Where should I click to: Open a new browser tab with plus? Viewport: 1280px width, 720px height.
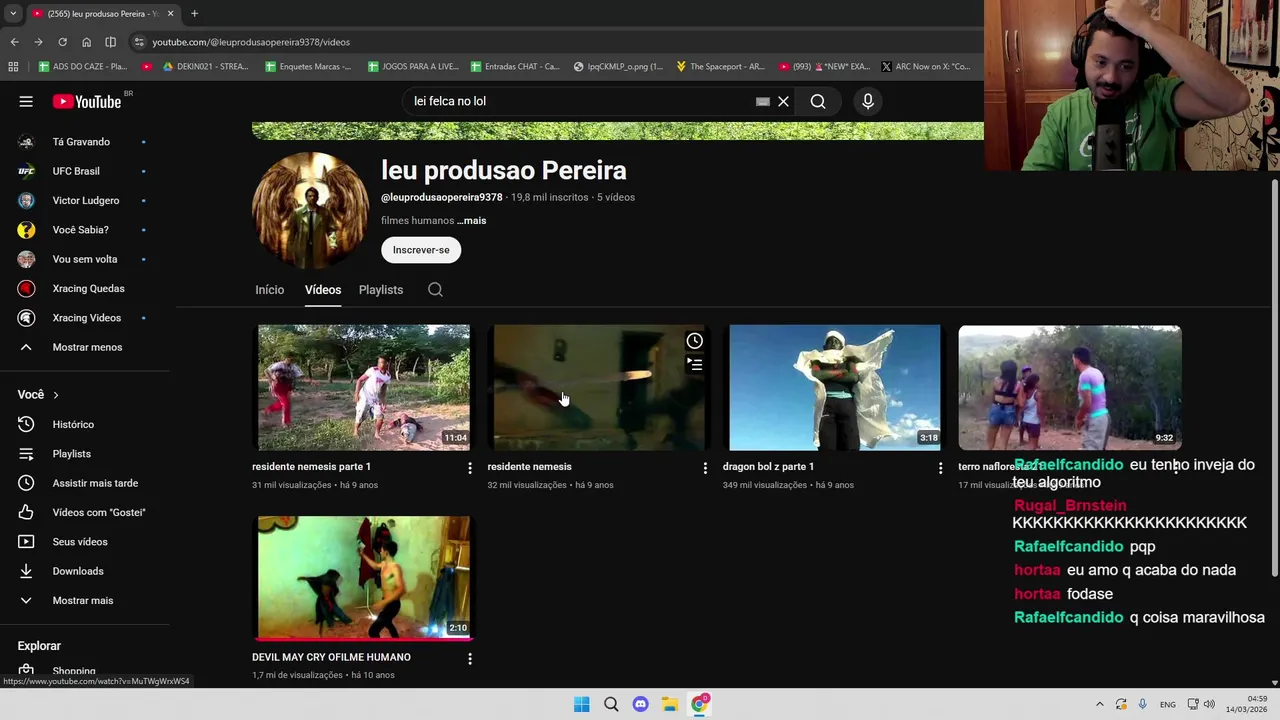tap(194, 14)
